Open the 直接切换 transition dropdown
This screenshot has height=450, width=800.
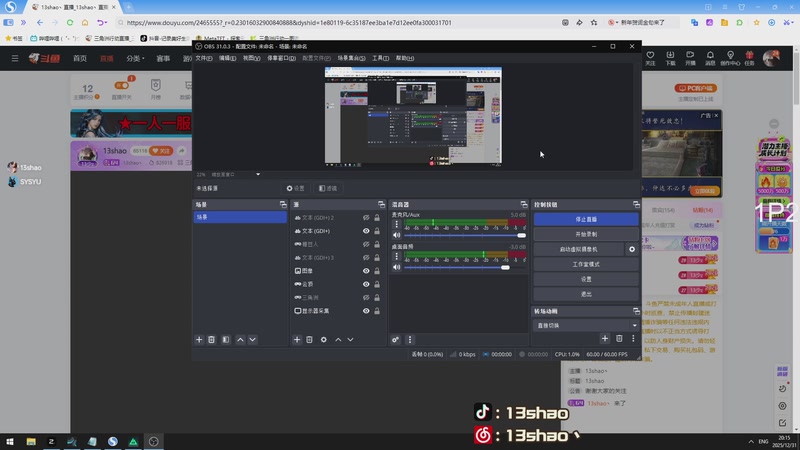tap(586, 326)
